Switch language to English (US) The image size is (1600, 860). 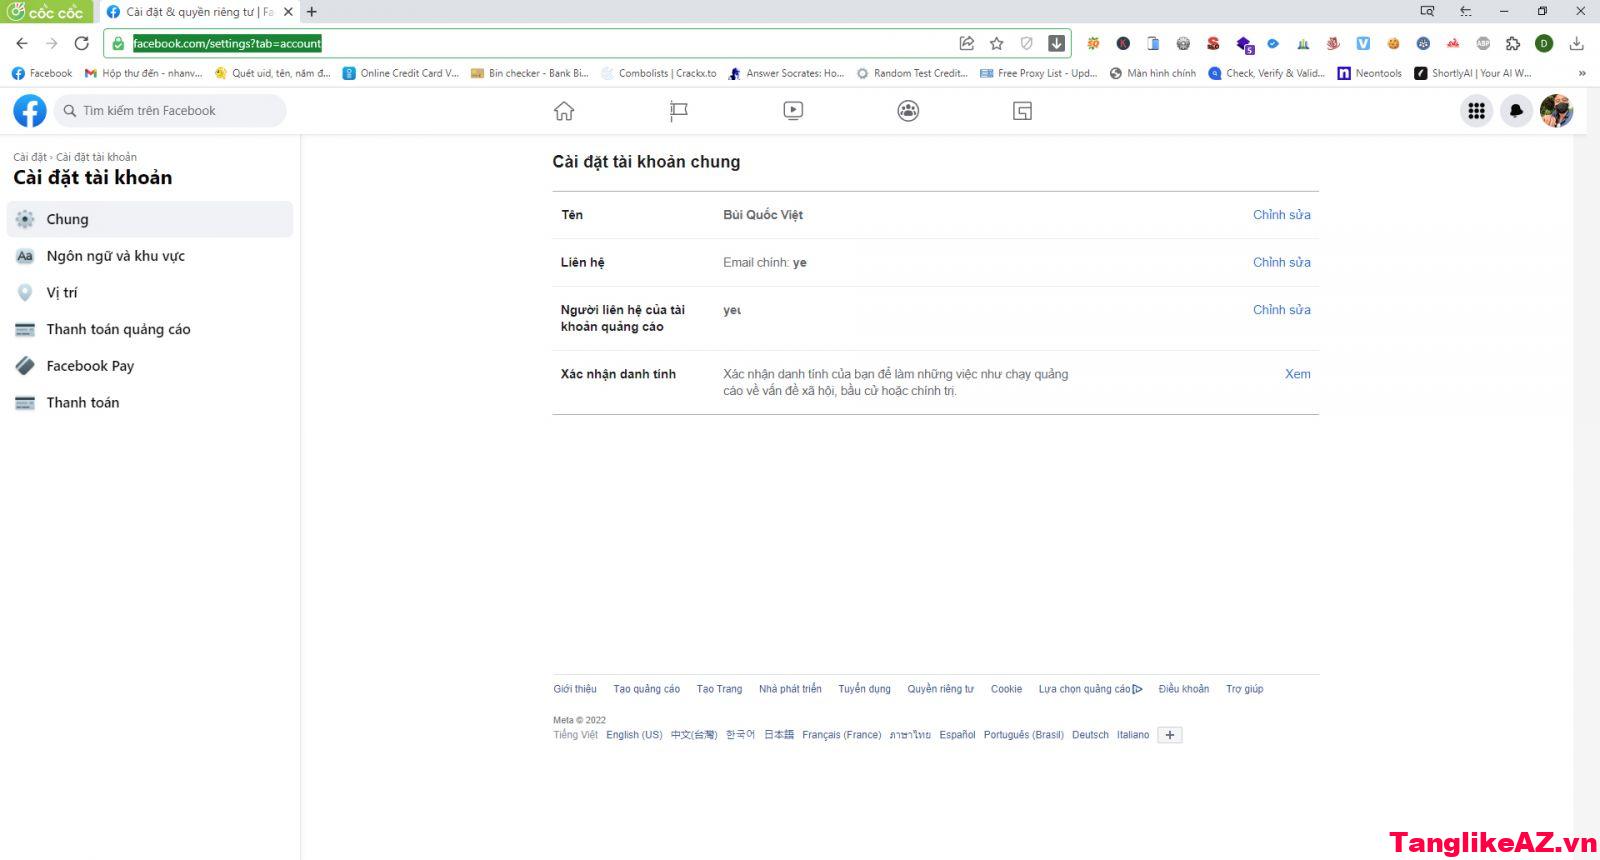coord(634,735)
